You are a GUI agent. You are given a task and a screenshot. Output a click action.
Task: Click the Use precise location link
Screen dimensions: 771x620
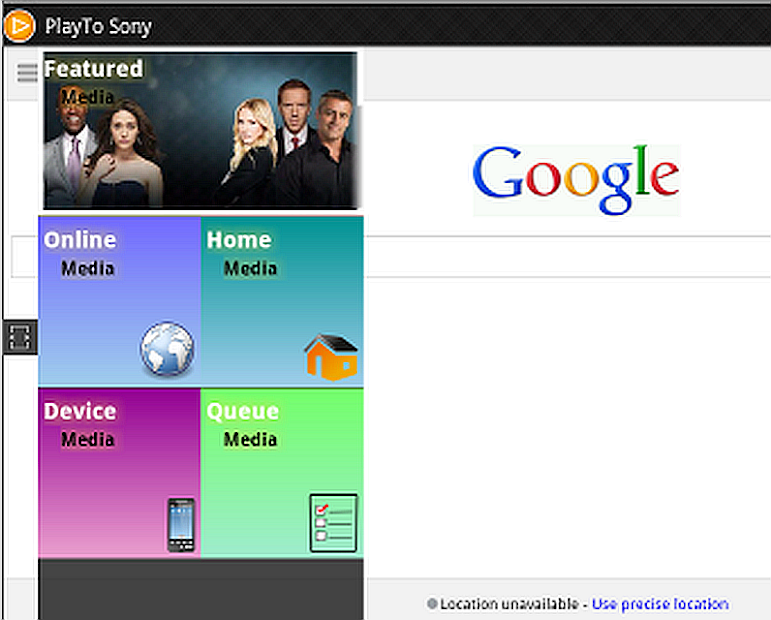click(660, 604)
